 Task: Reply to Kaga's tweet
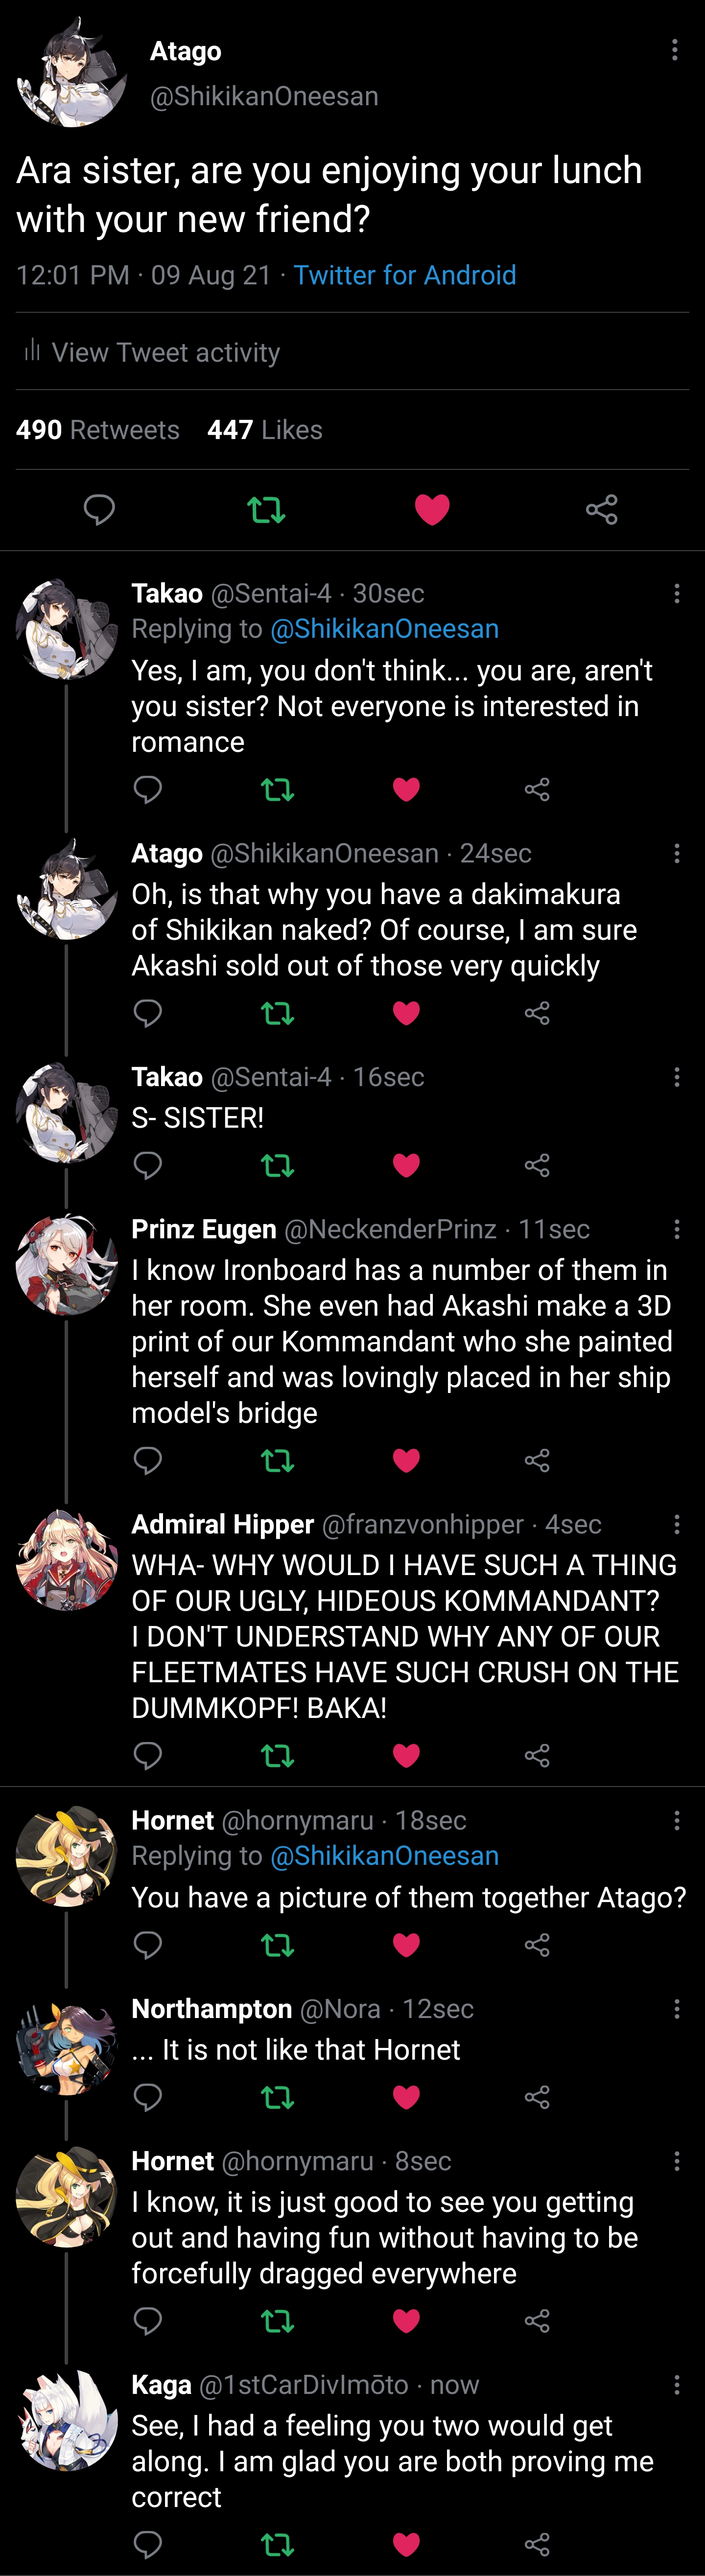148,2544
